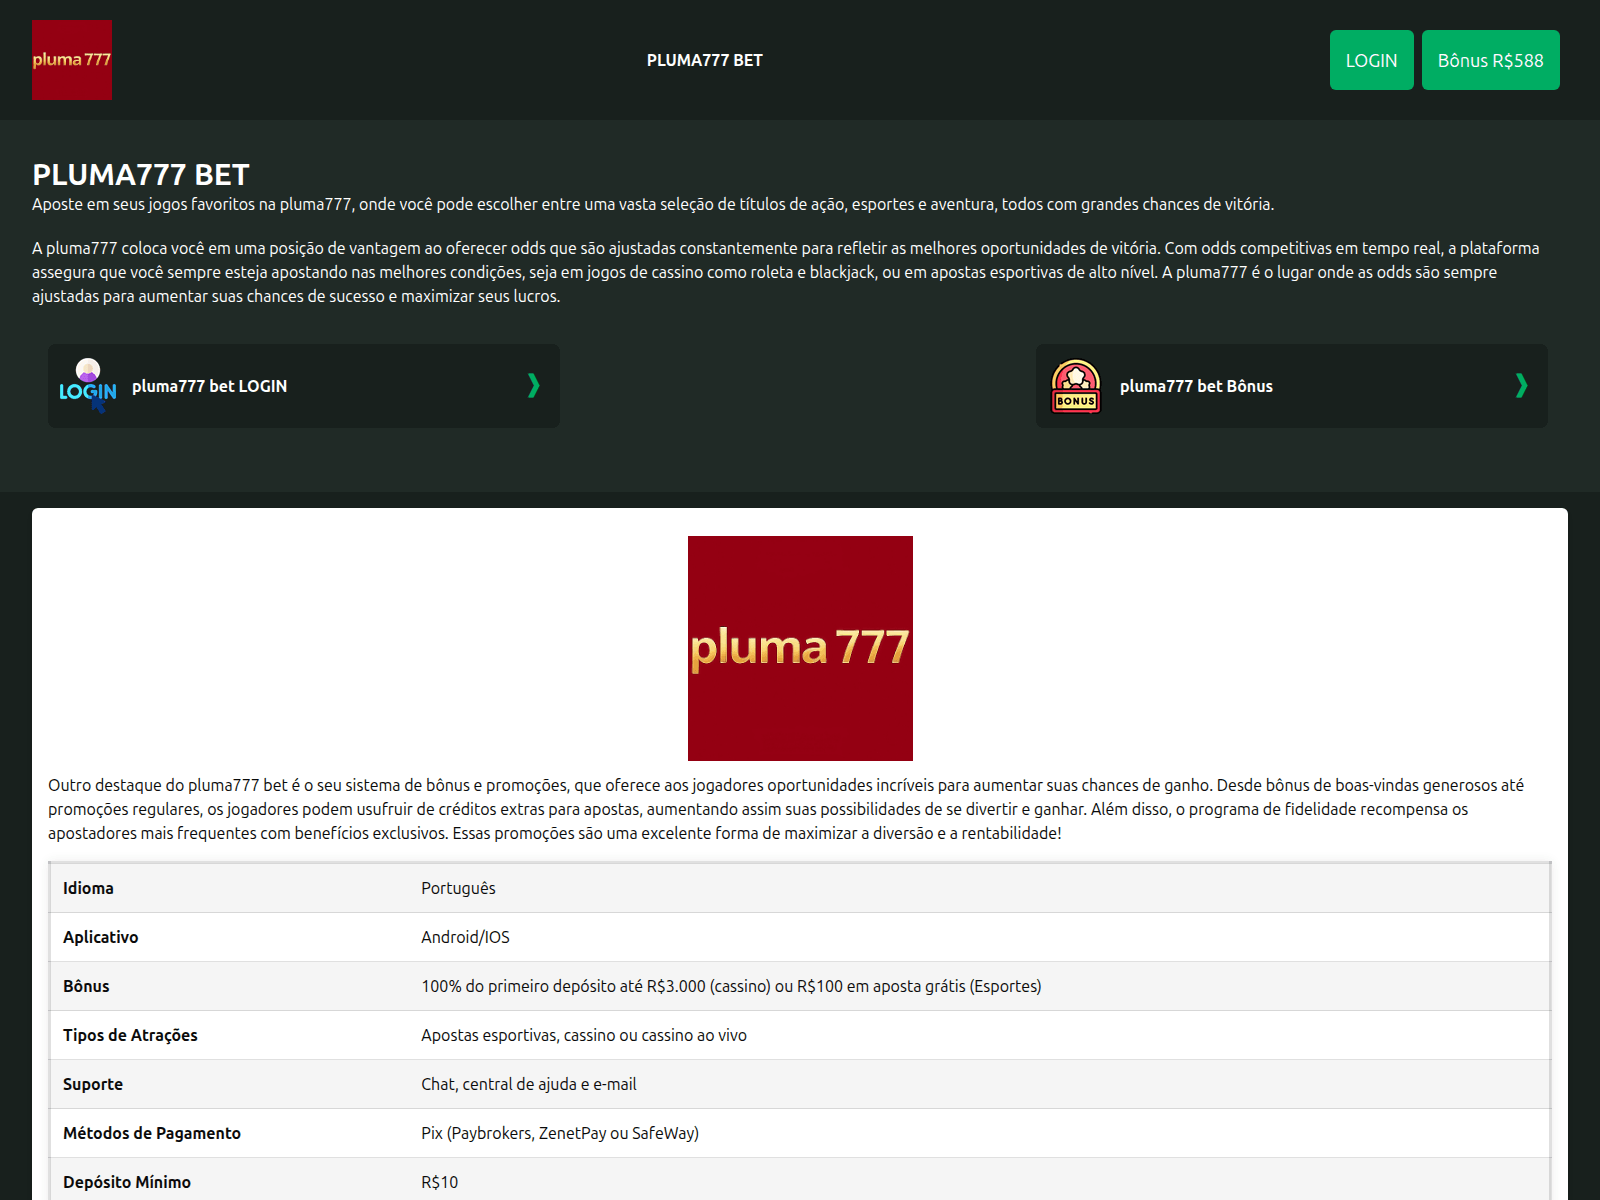Click the Bônus R$588 button
The image size is (1600, 1200).
(x=1490, y=60)
